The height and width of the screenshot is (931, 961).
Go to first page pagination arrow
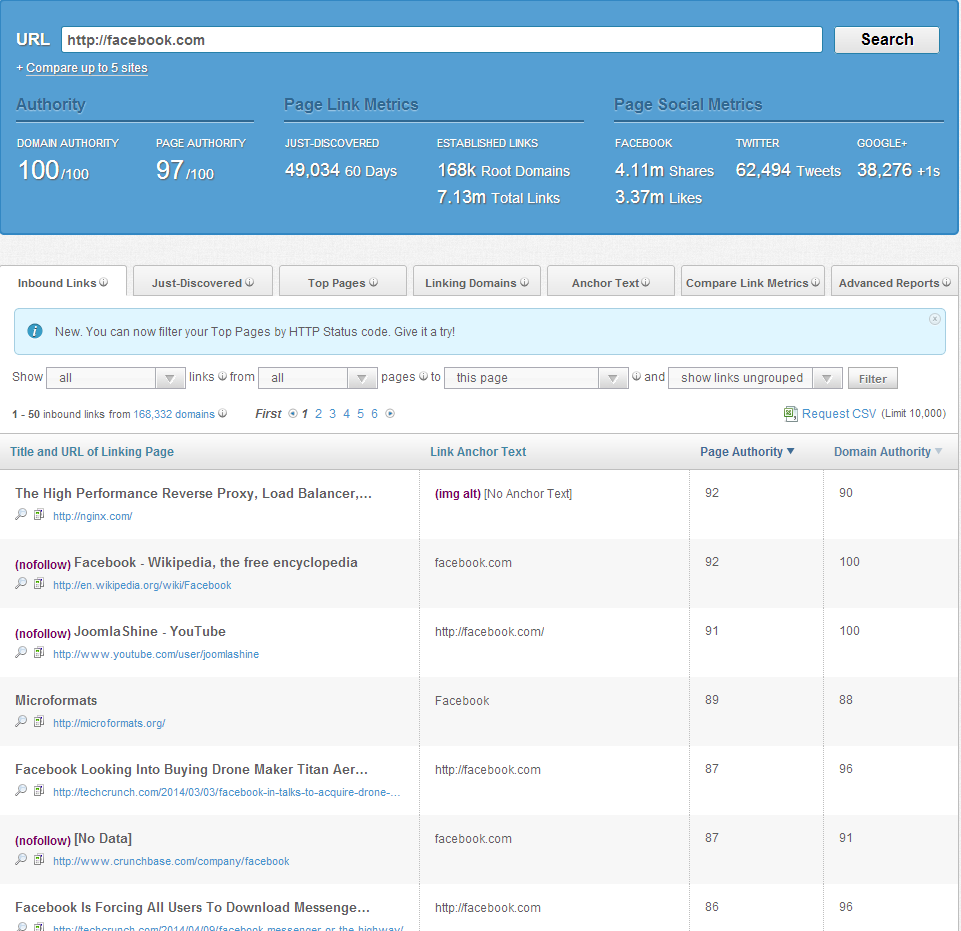(293, 414)
